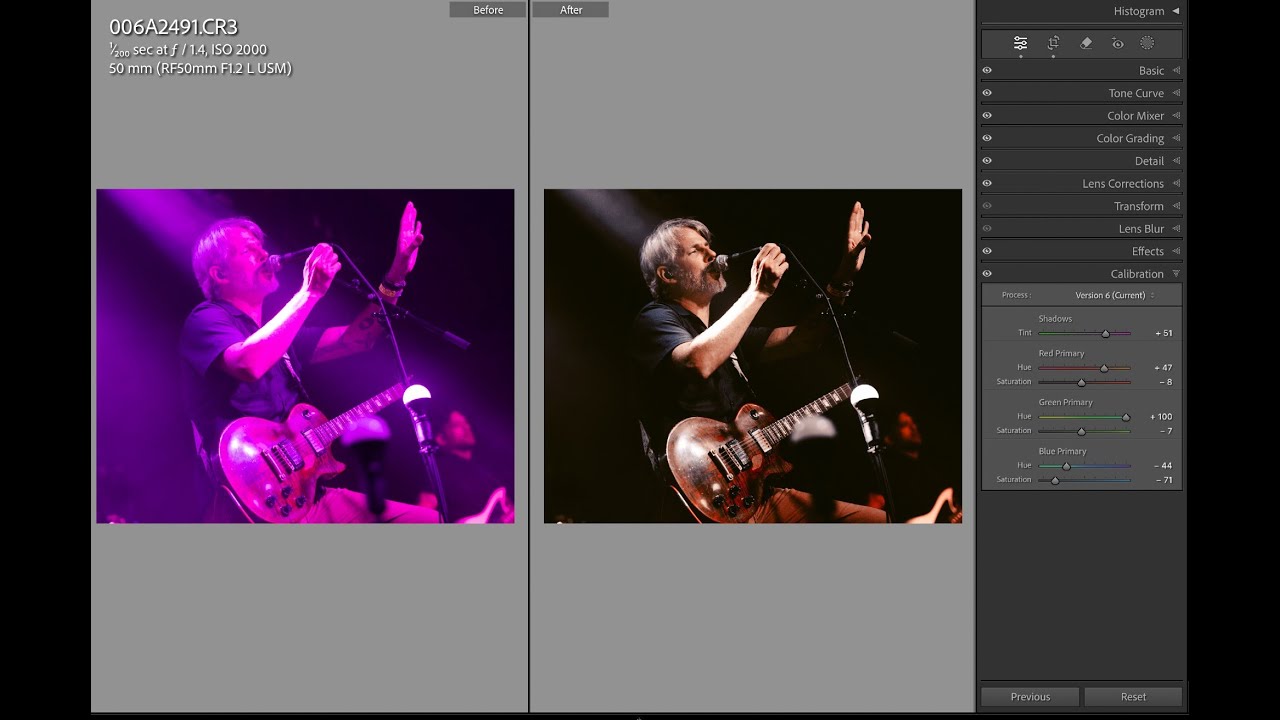Select the Edit sliders tool icon

1020,43
